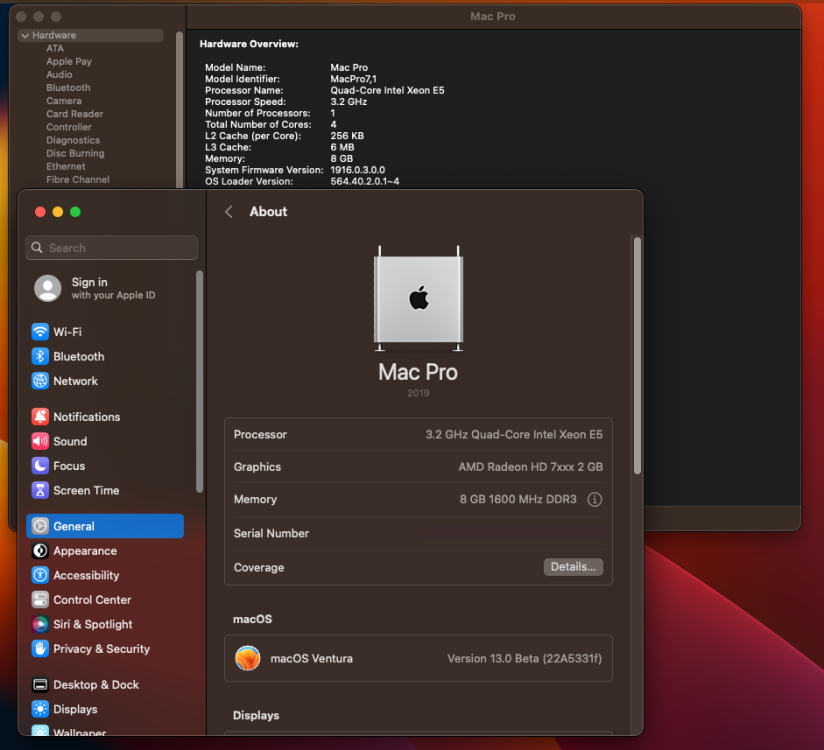Viewport: 824px width, 750px height.
Task: Select the Accessibility icon
Action: click(40, 575)
